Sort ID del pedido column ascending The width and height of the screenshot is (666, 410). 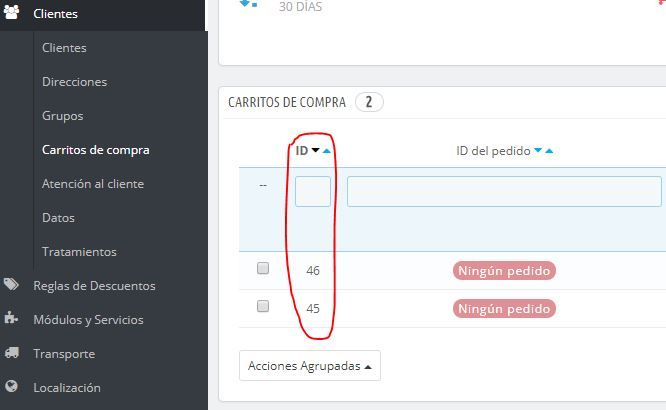[x=549, y=150]
